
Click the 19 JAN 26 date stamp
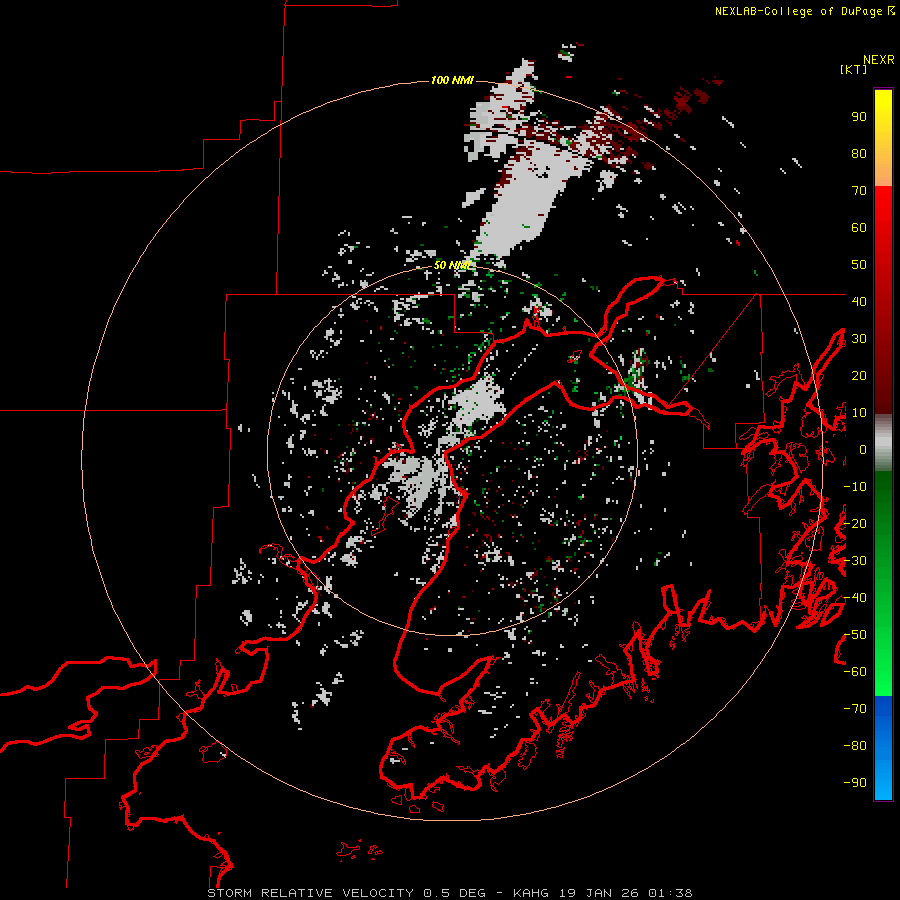pos(598,893)
